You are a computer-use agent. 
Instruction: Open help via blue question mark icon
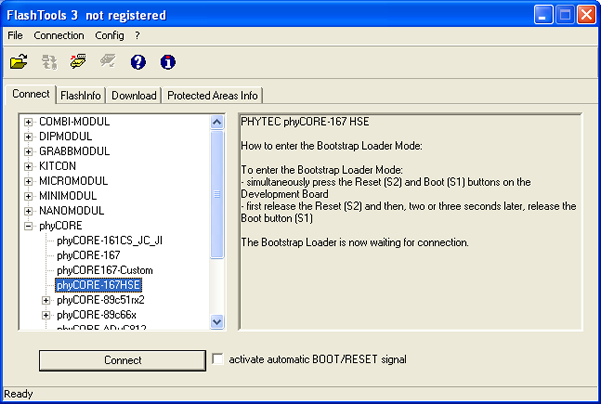click(x=138, y=62)
